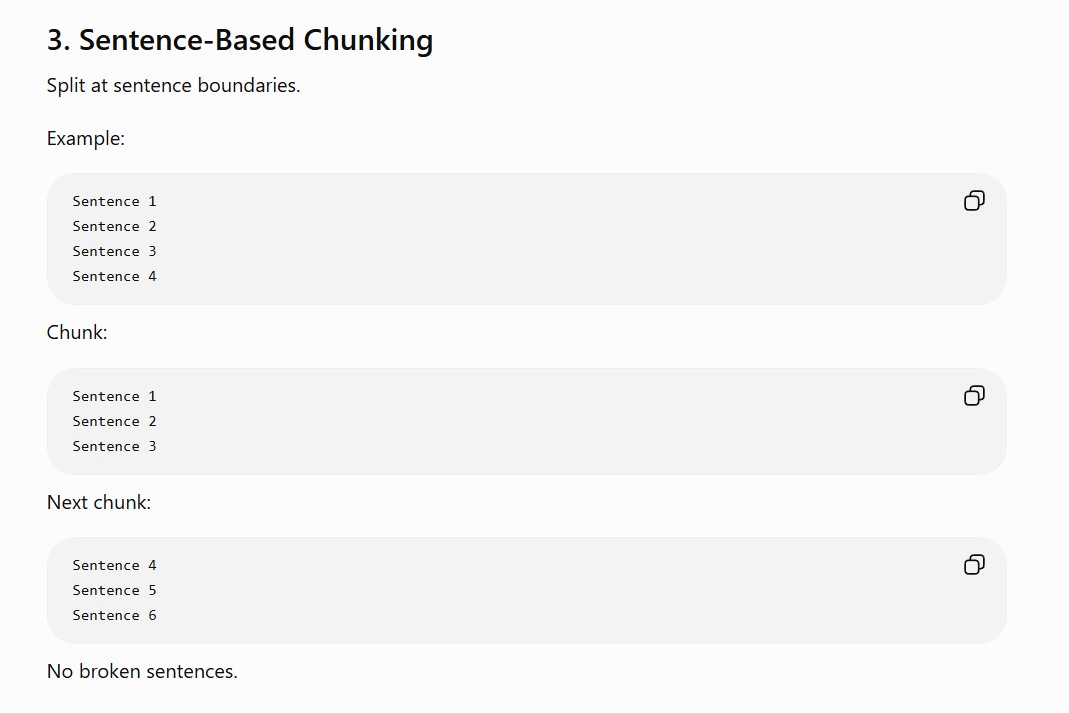Click 'Sentence 6' in the Next chunk block
The width and height of the screenshot is (1069, 713).
coord(115,616)
